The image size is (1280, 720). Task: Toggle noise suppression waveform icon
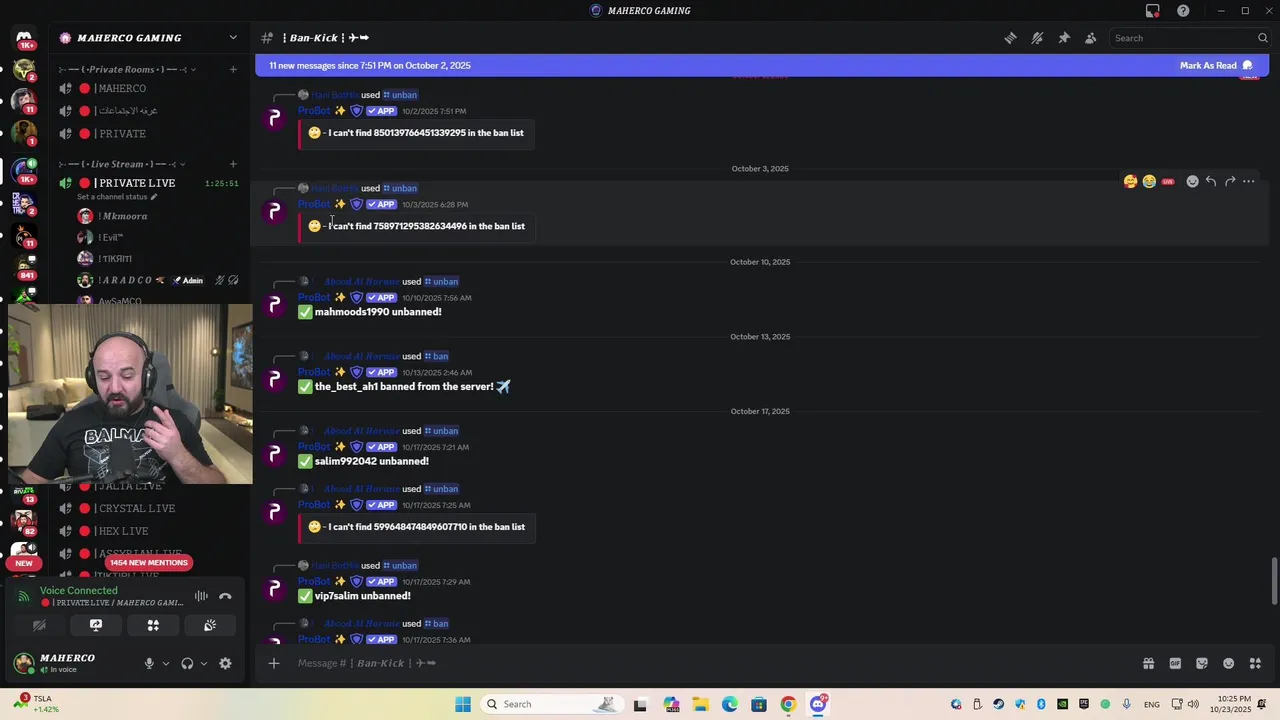click(201, 596)
